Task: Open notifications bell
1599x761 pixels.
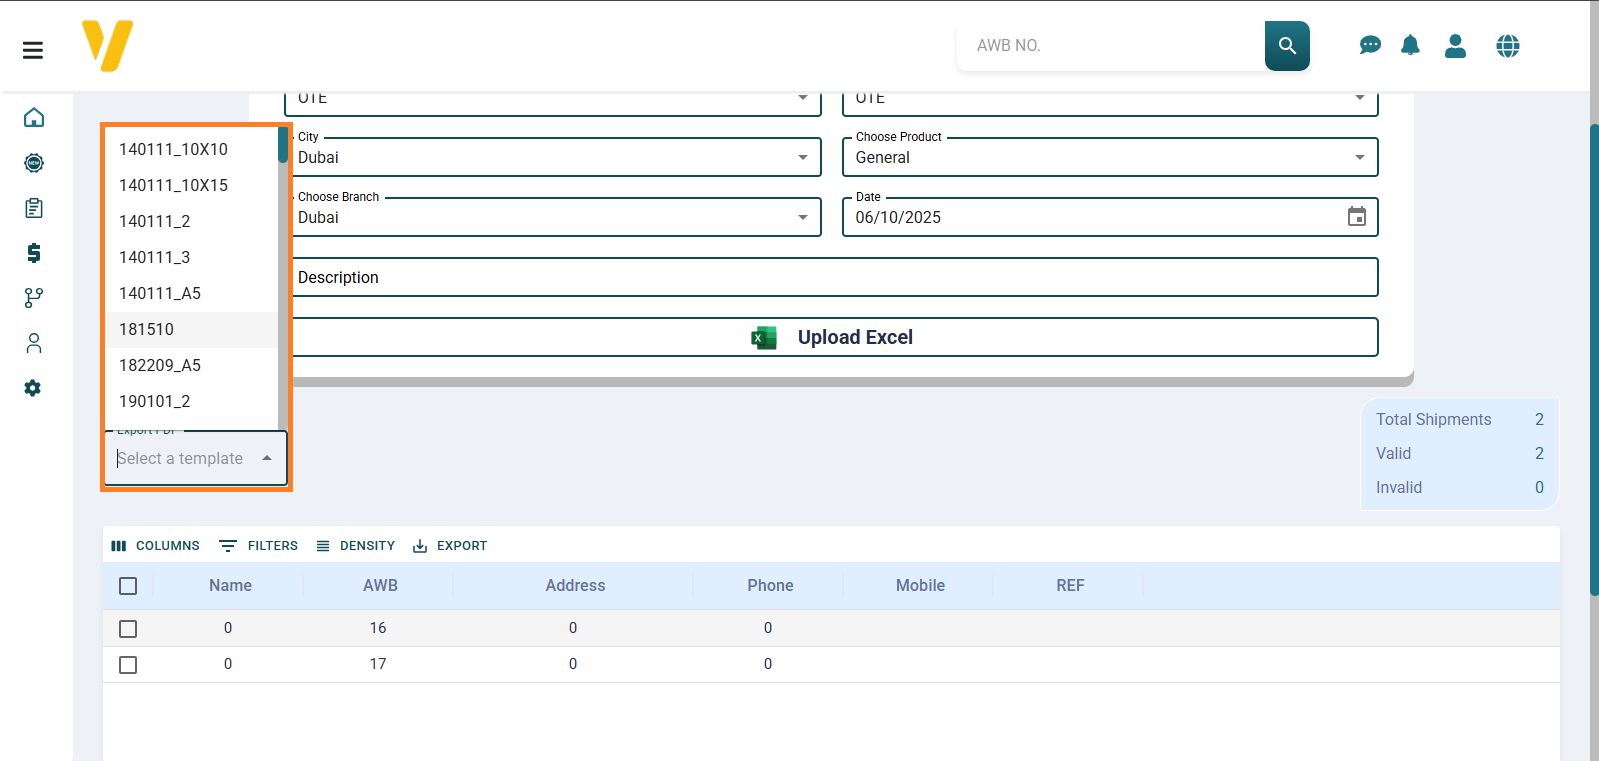Action: [x=1410, y=45]
